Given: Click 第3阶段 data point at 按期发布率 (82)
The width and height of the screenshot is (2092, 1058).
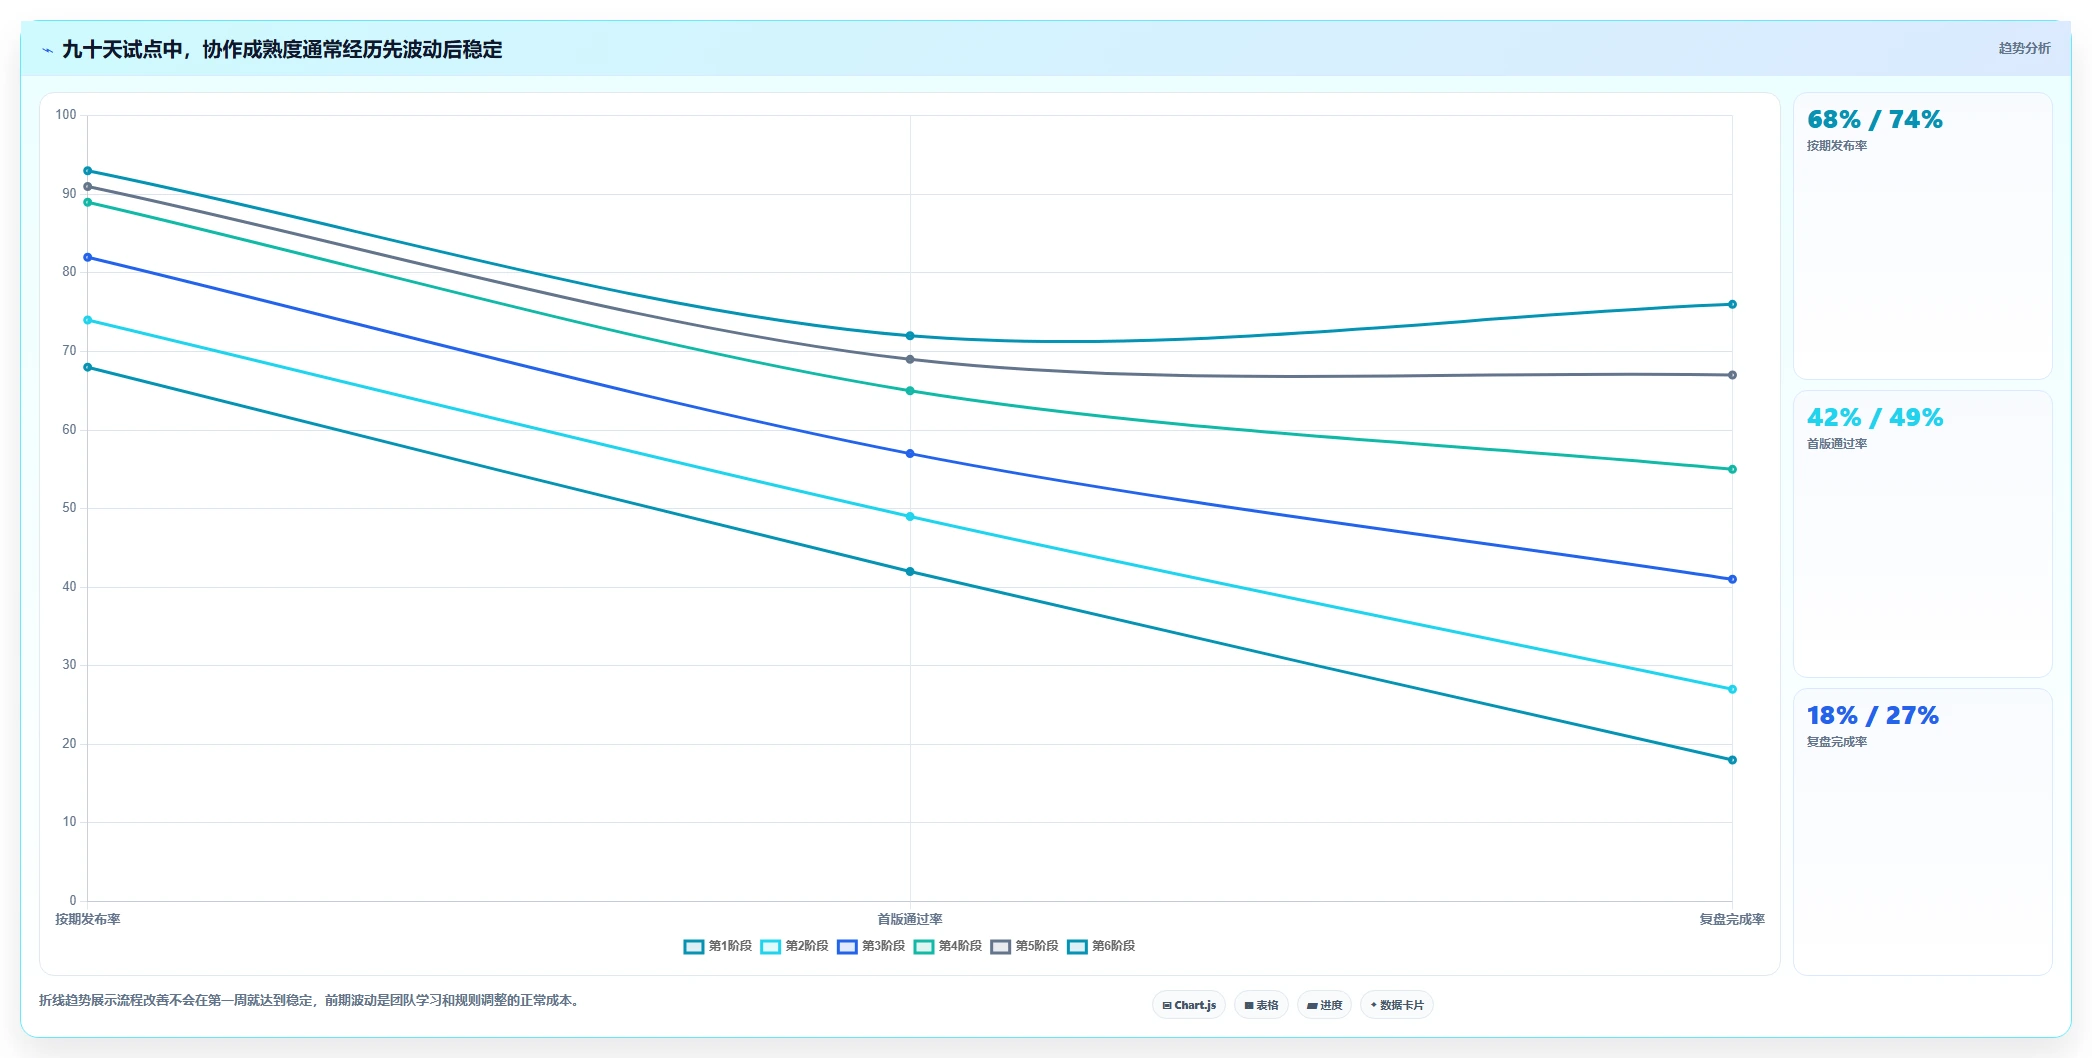Looking at the screenshot, I should (88, 258).
